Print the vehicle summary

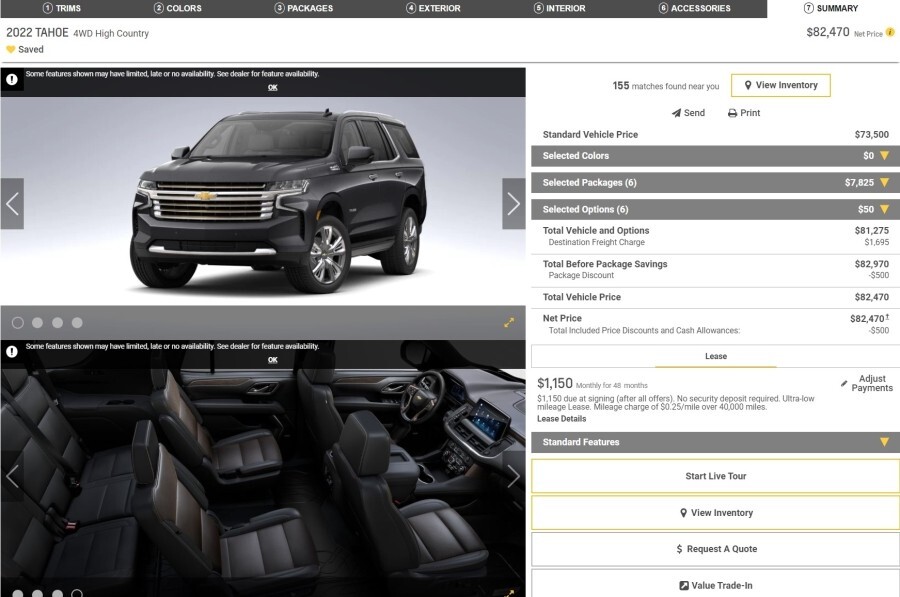(744, 113)
